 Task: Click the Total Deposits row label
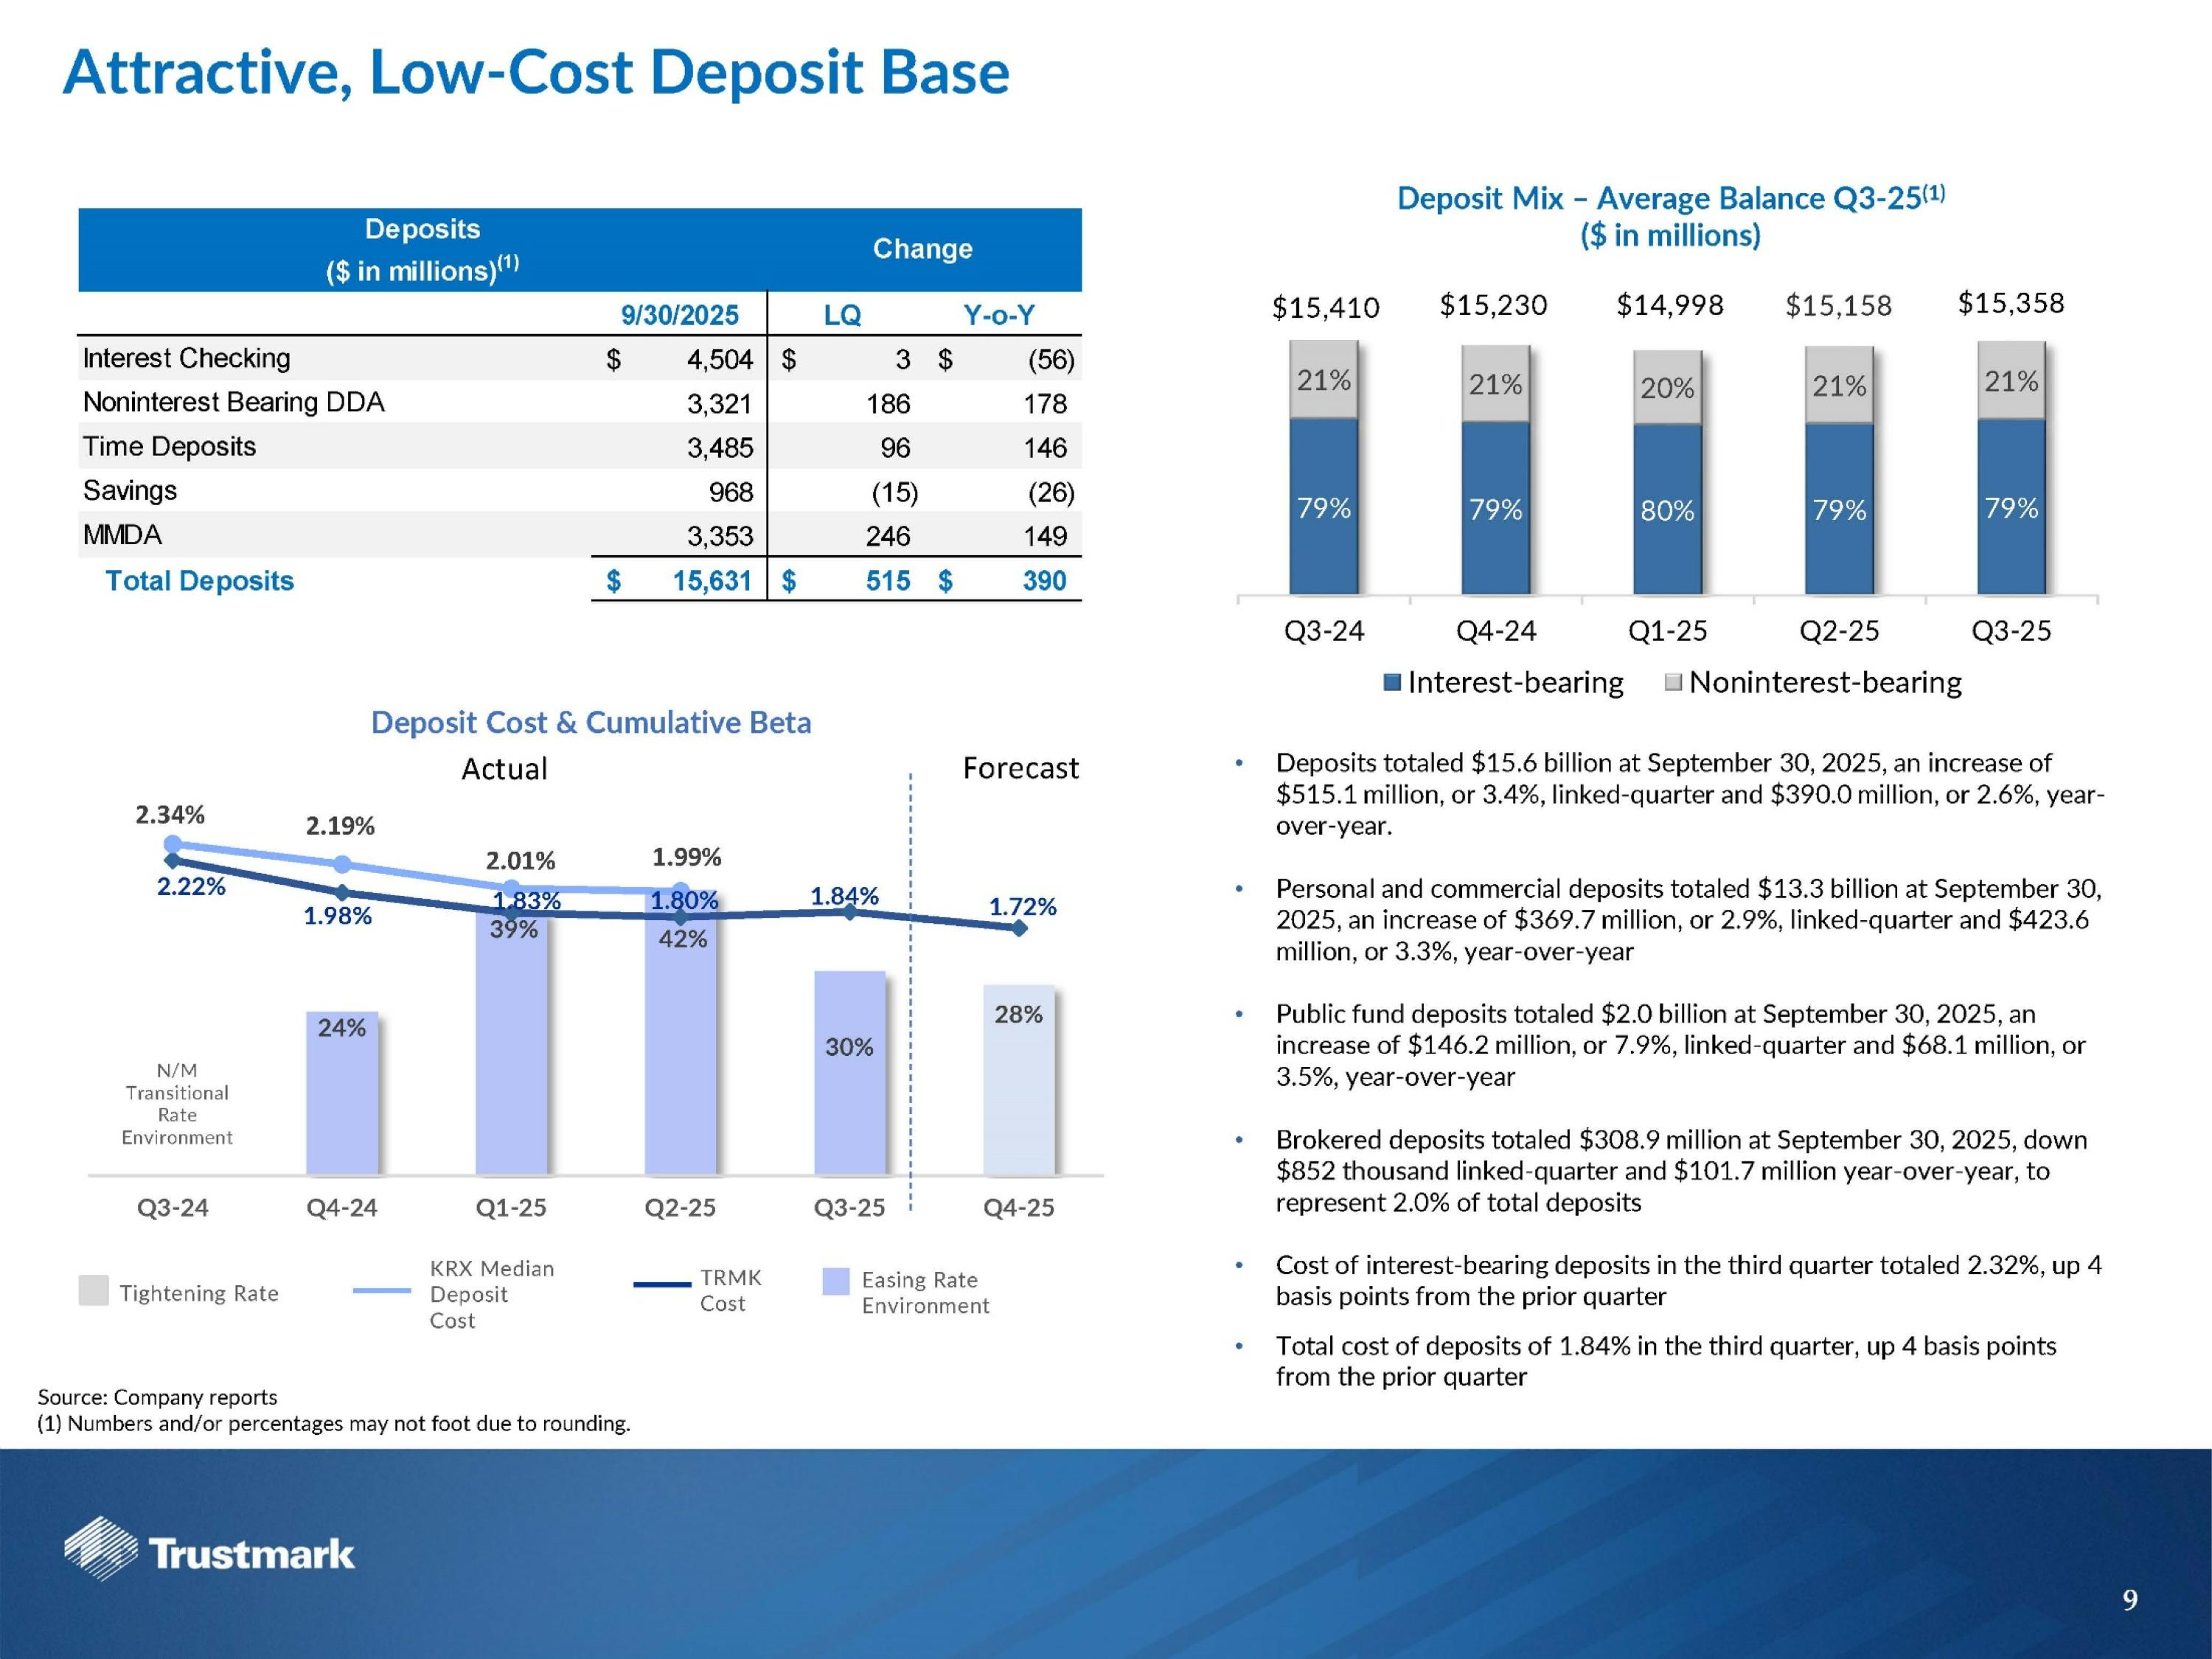[x=200, y=580]
